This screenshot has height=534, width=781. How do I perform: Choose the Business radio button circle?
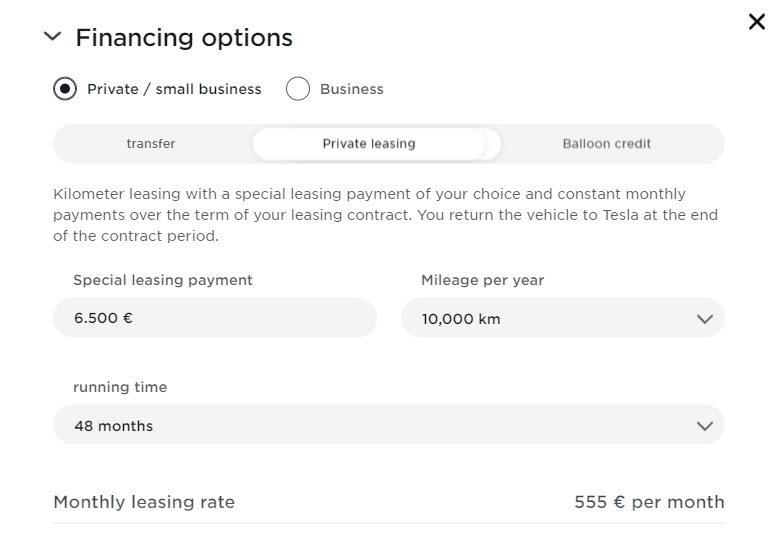coord(298,89)
